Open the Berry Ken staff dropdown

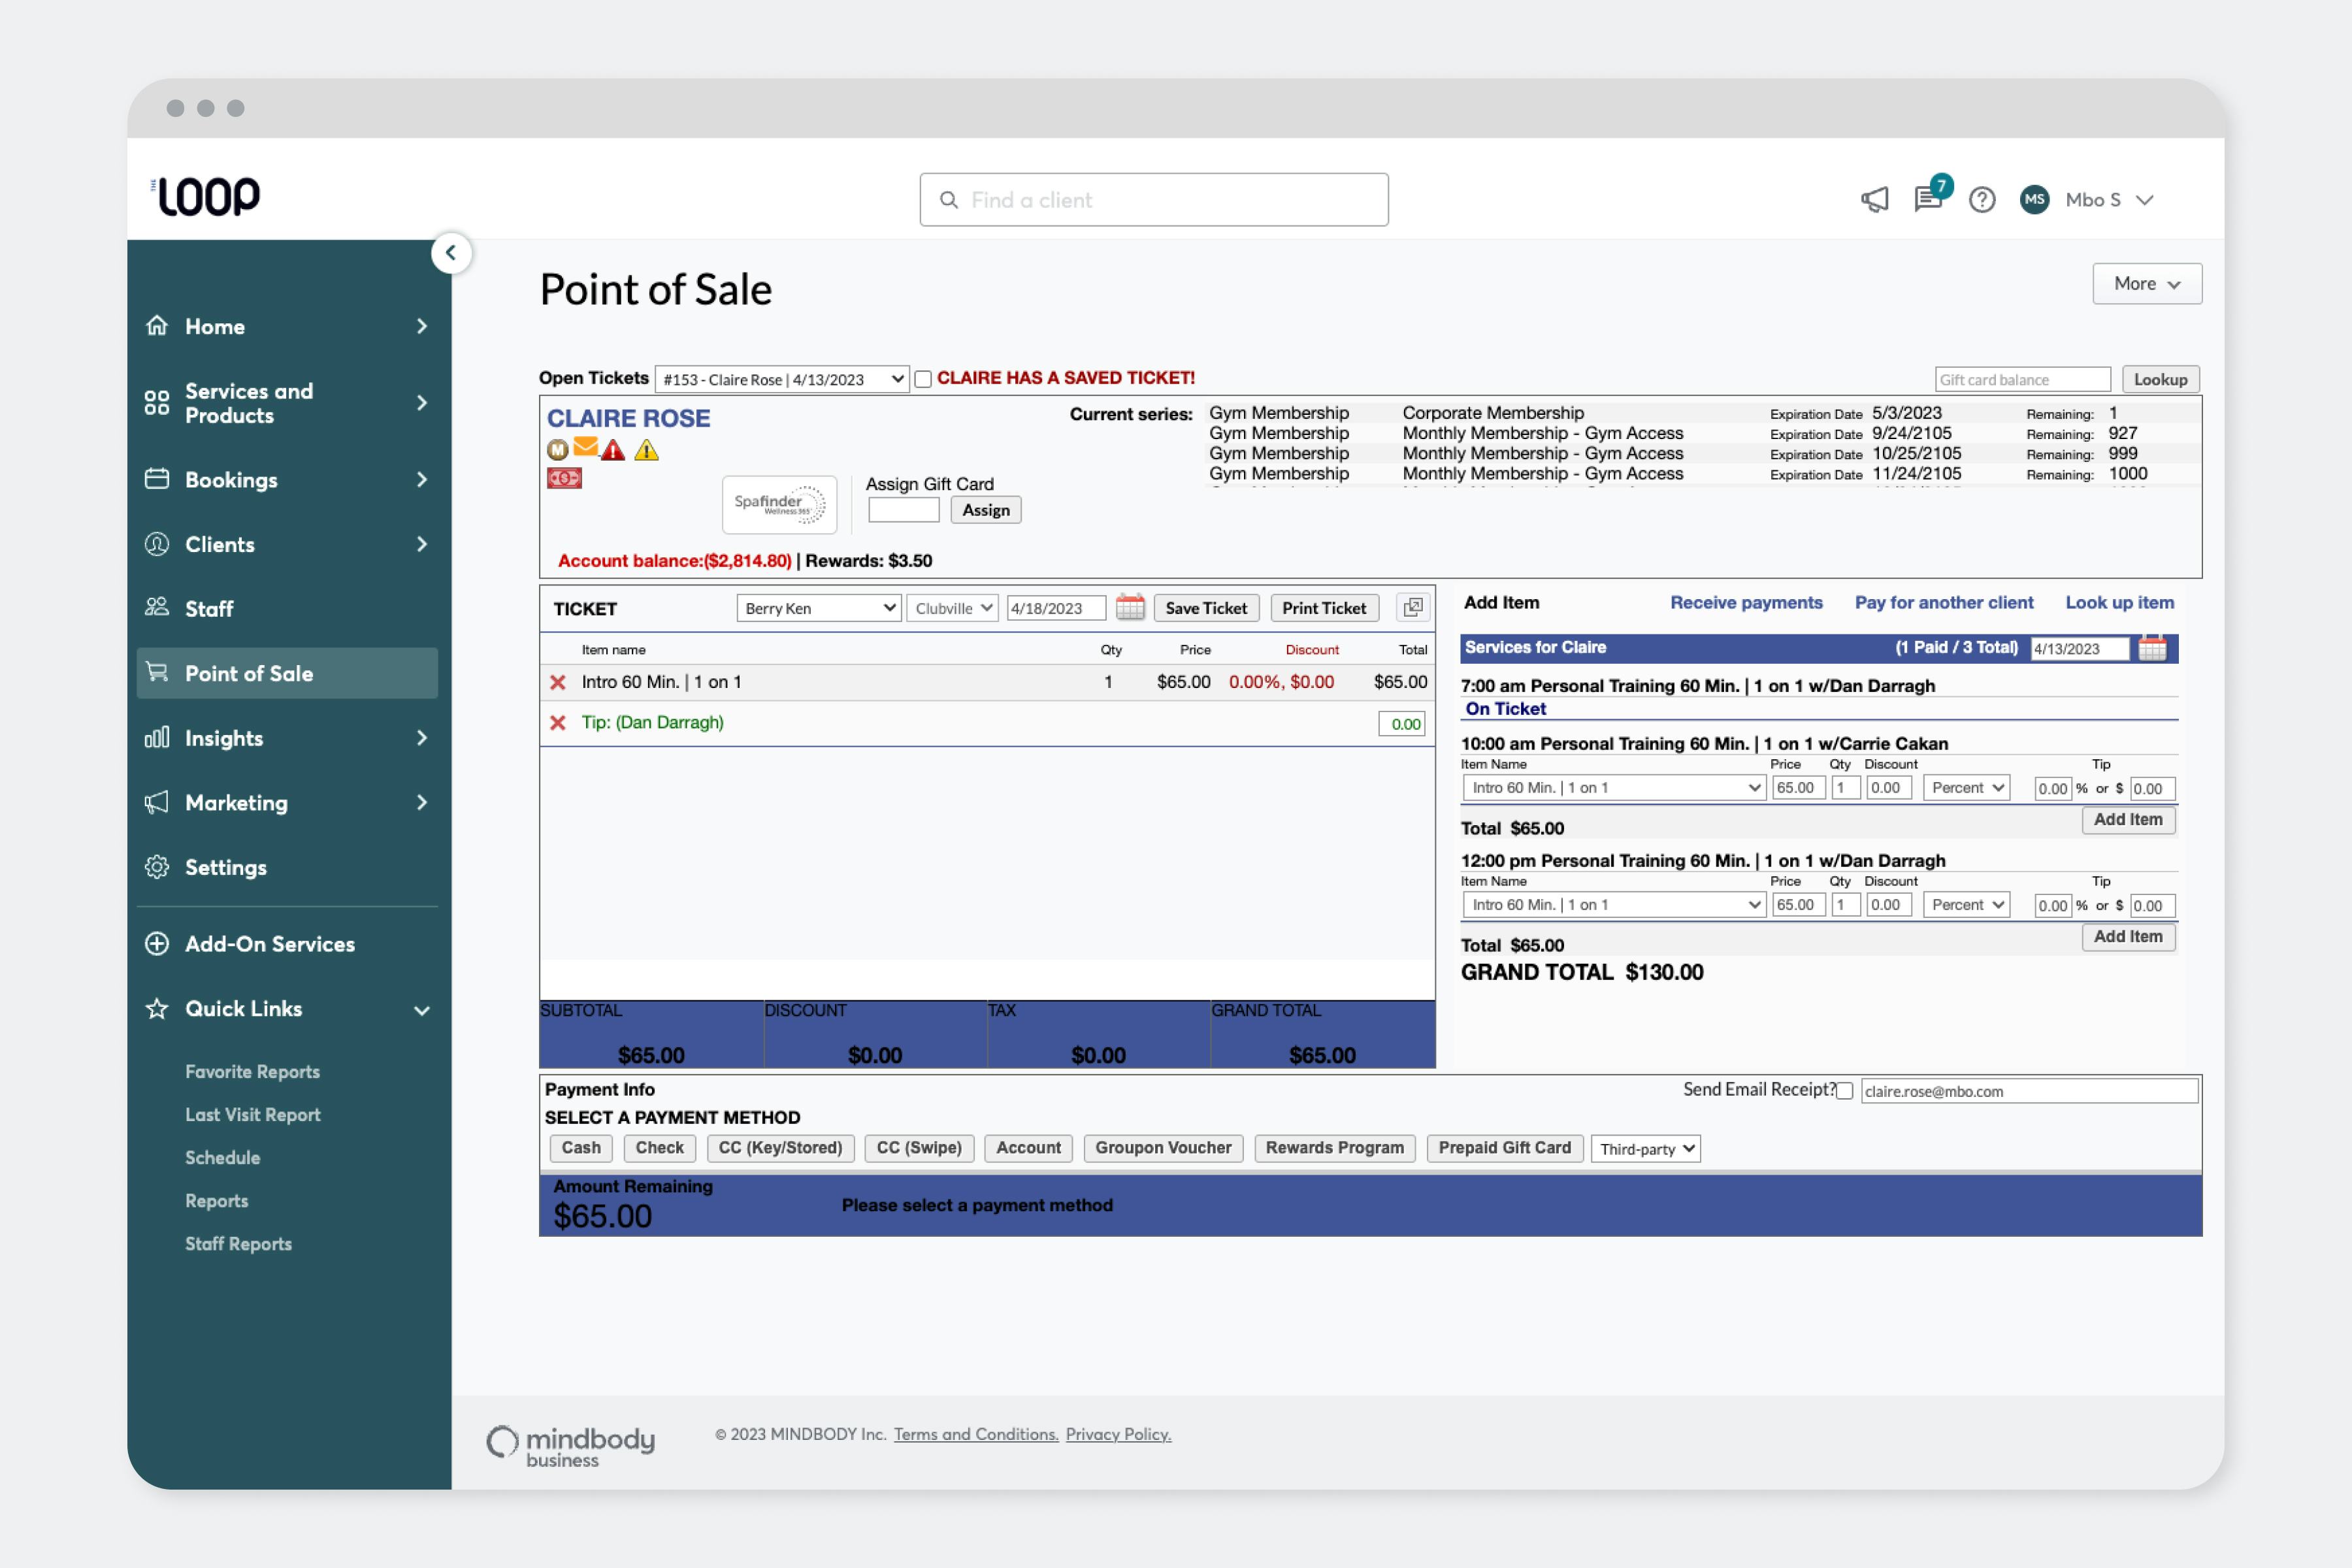click(818, 608)
